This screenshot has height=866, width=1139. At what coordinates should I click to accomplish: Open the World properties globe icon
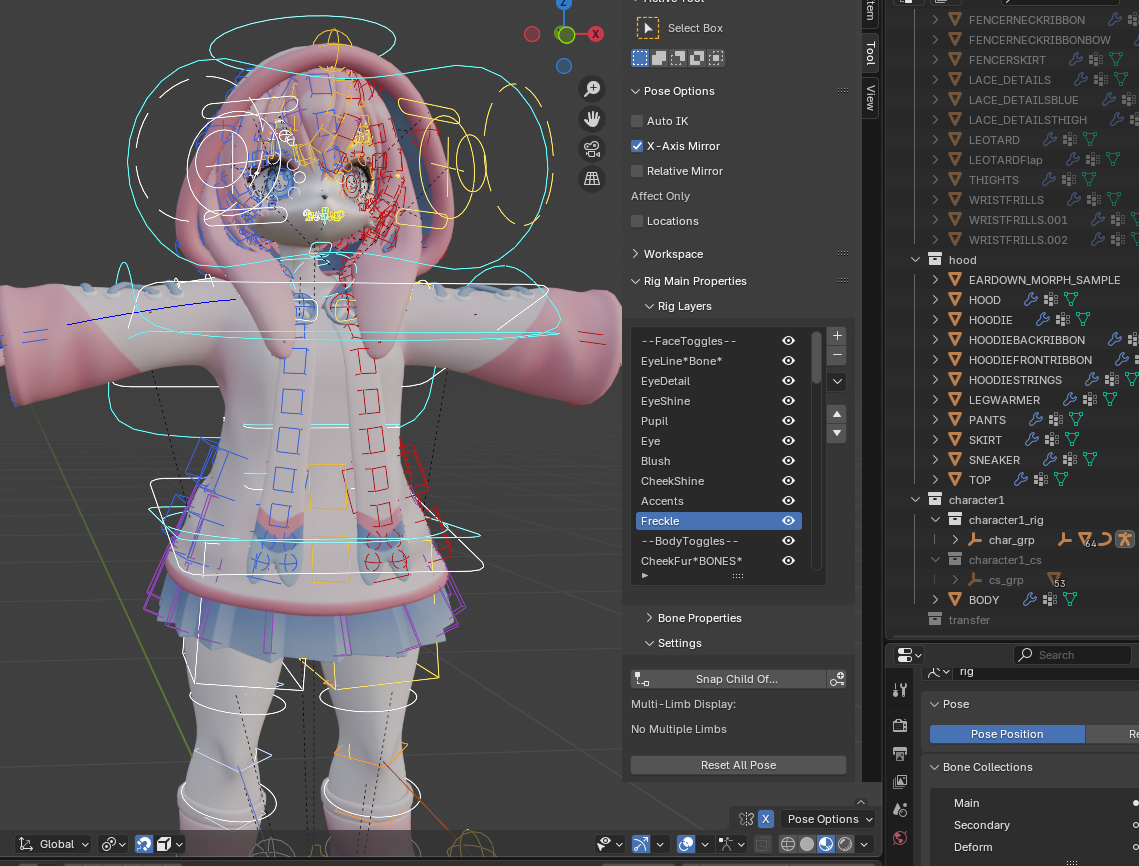point(900,838)
